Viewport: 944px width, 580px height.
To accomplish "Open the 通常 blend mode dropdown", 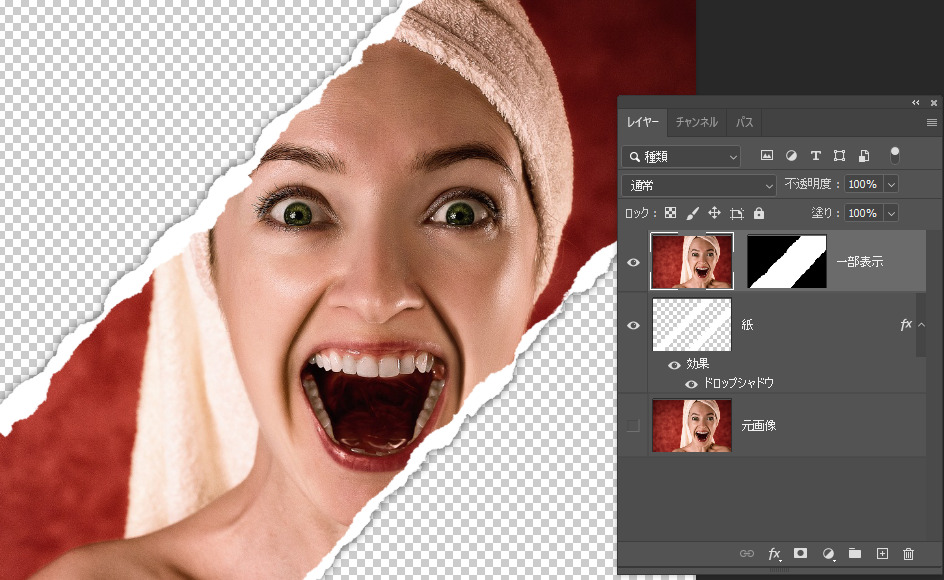I will tap(699, 185).
